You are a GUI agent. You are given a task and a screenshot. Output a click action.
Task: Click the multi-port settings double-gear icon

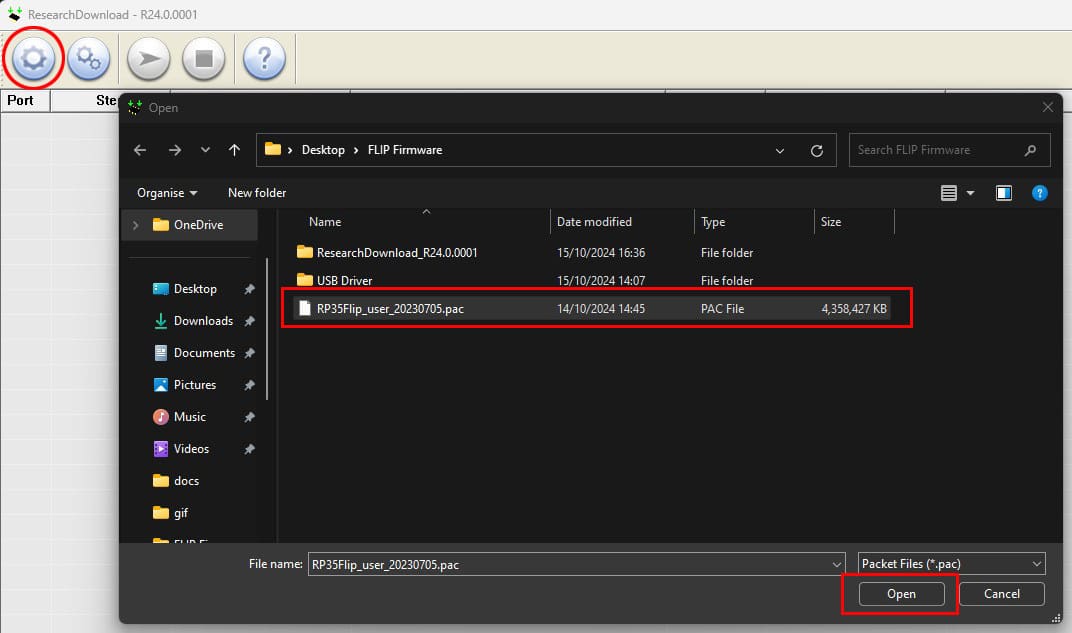(89, 59)
